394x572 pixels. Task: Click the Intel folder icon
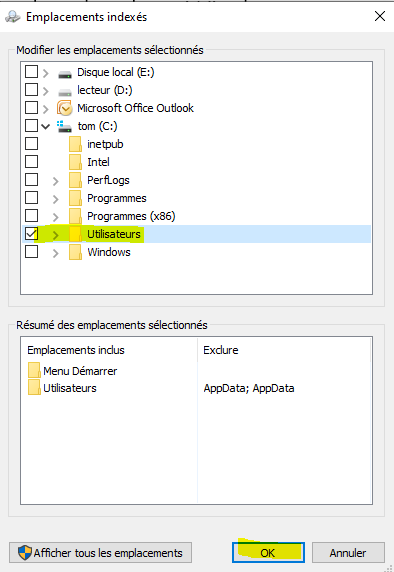75,162
